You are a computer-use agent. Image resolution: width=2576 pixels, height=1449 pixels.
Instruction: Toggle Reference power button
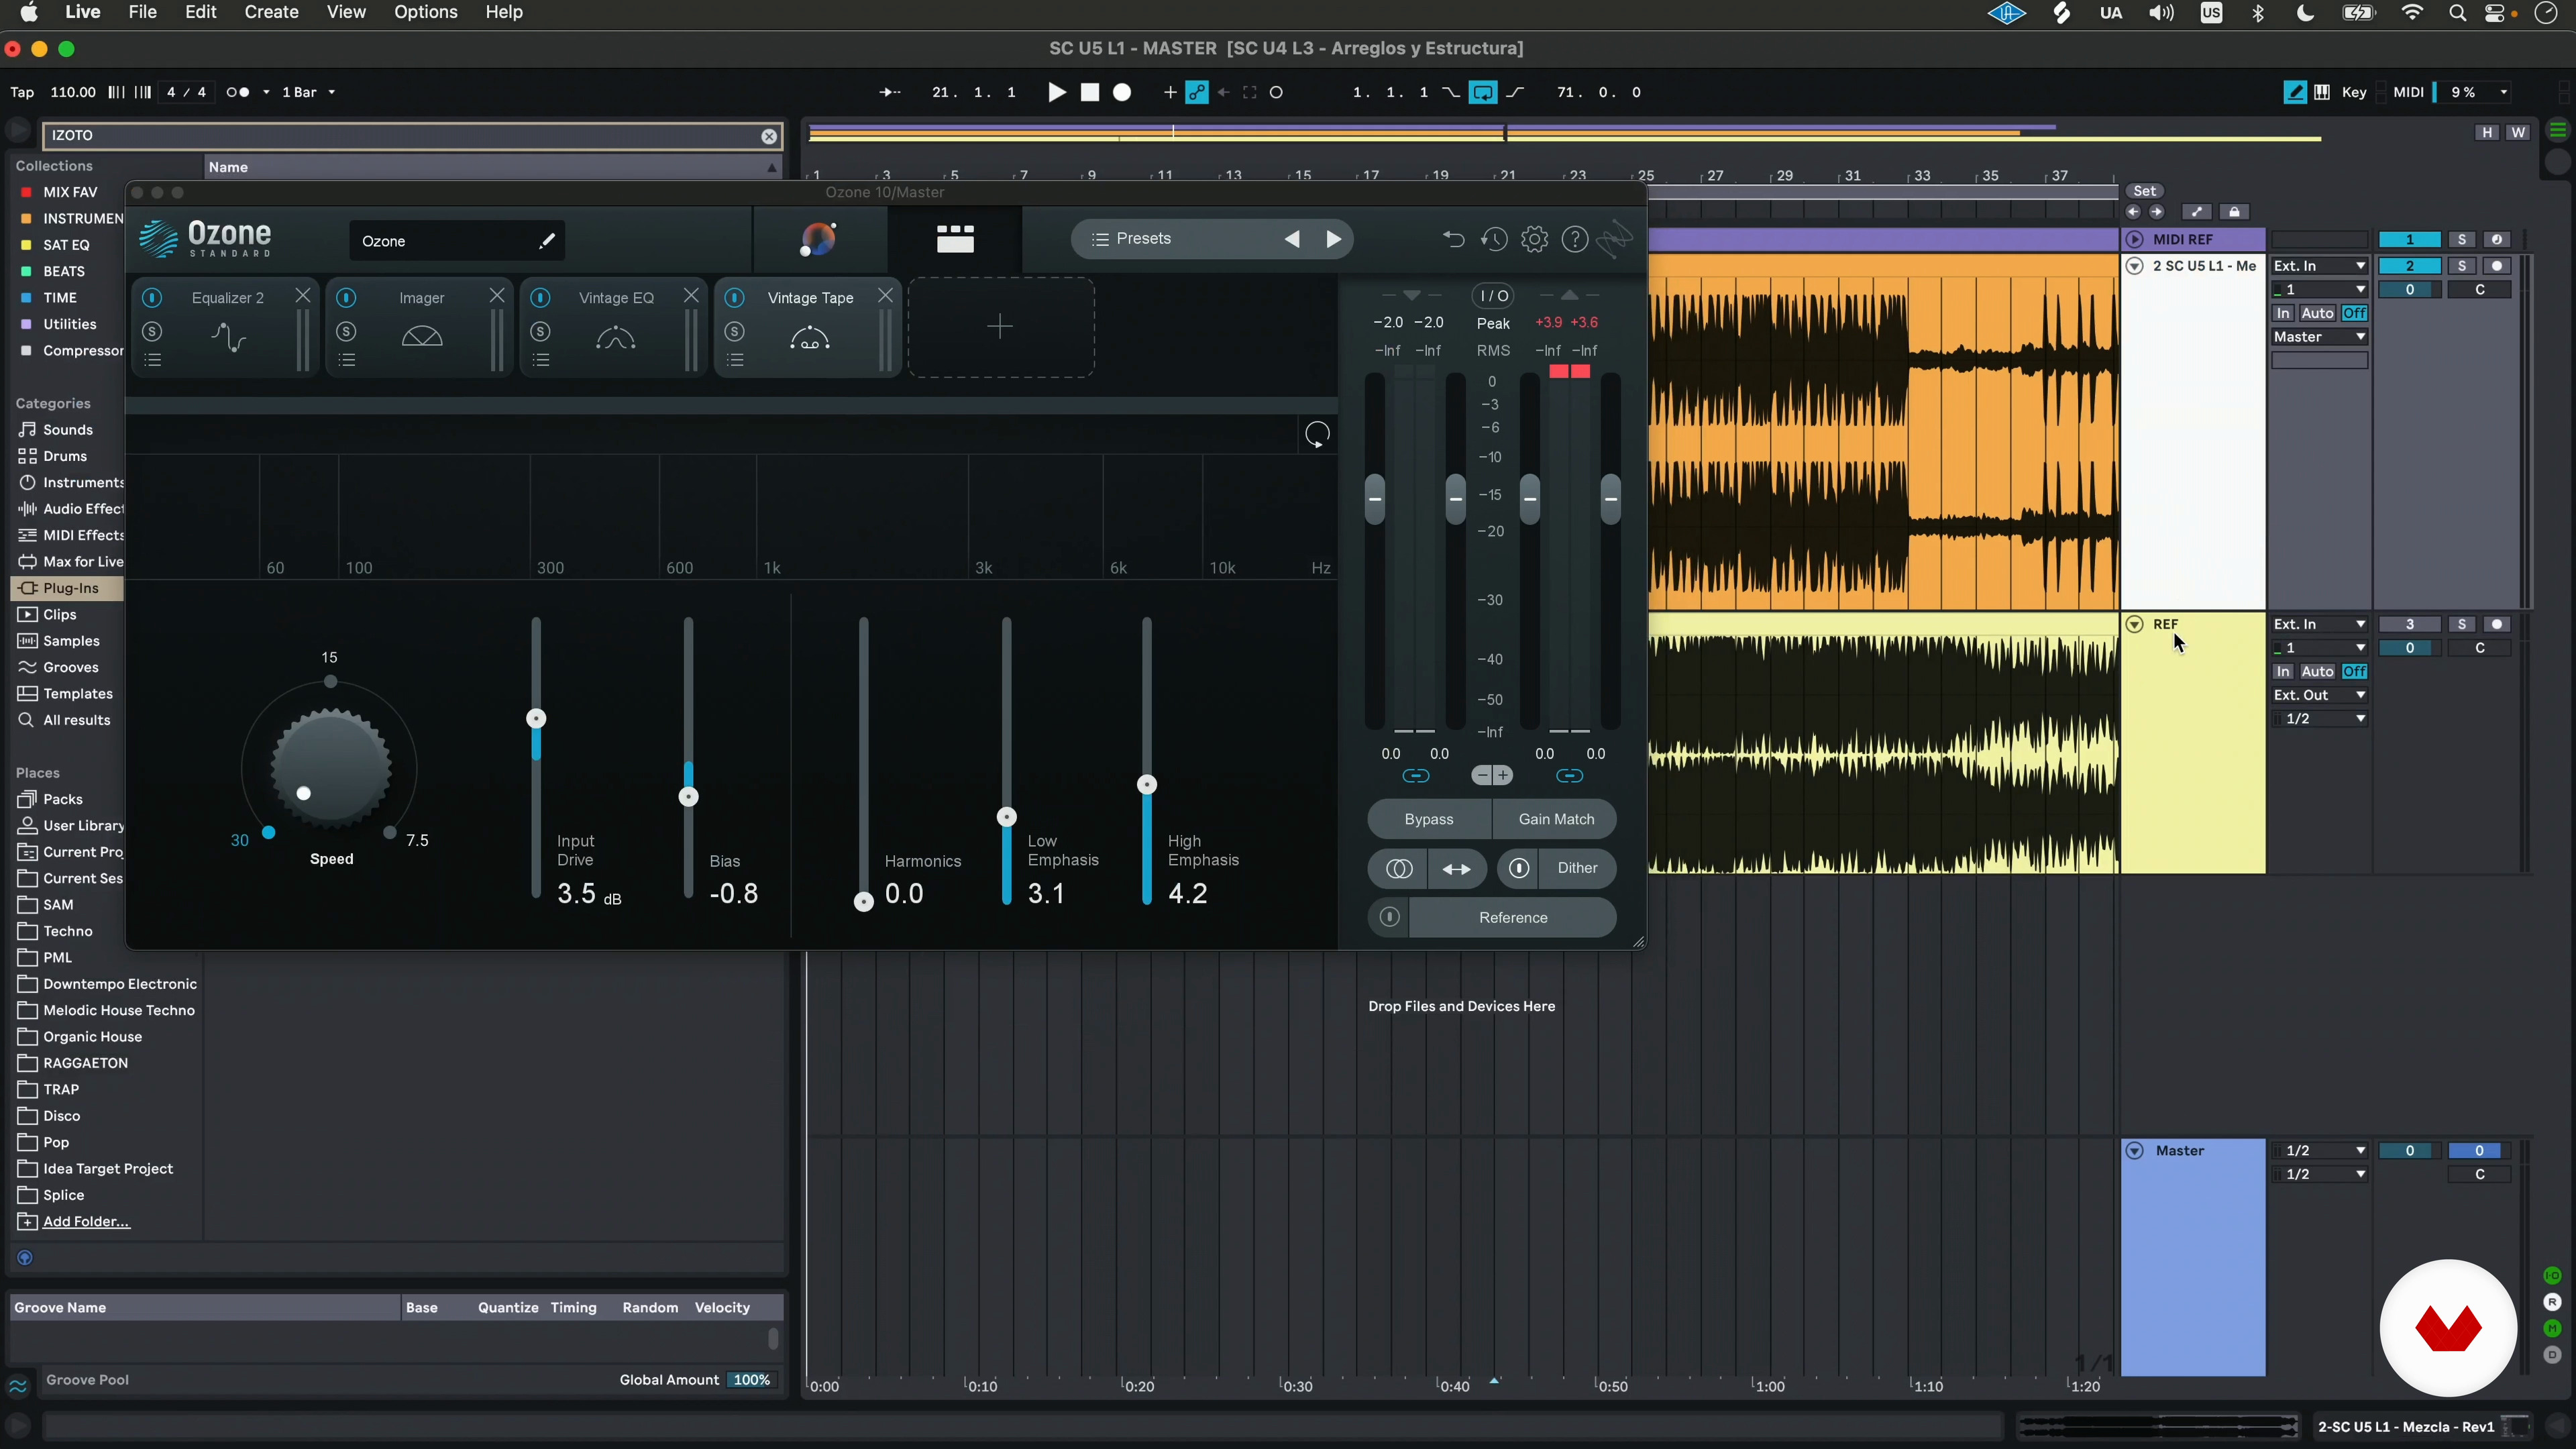point(1389,918)
